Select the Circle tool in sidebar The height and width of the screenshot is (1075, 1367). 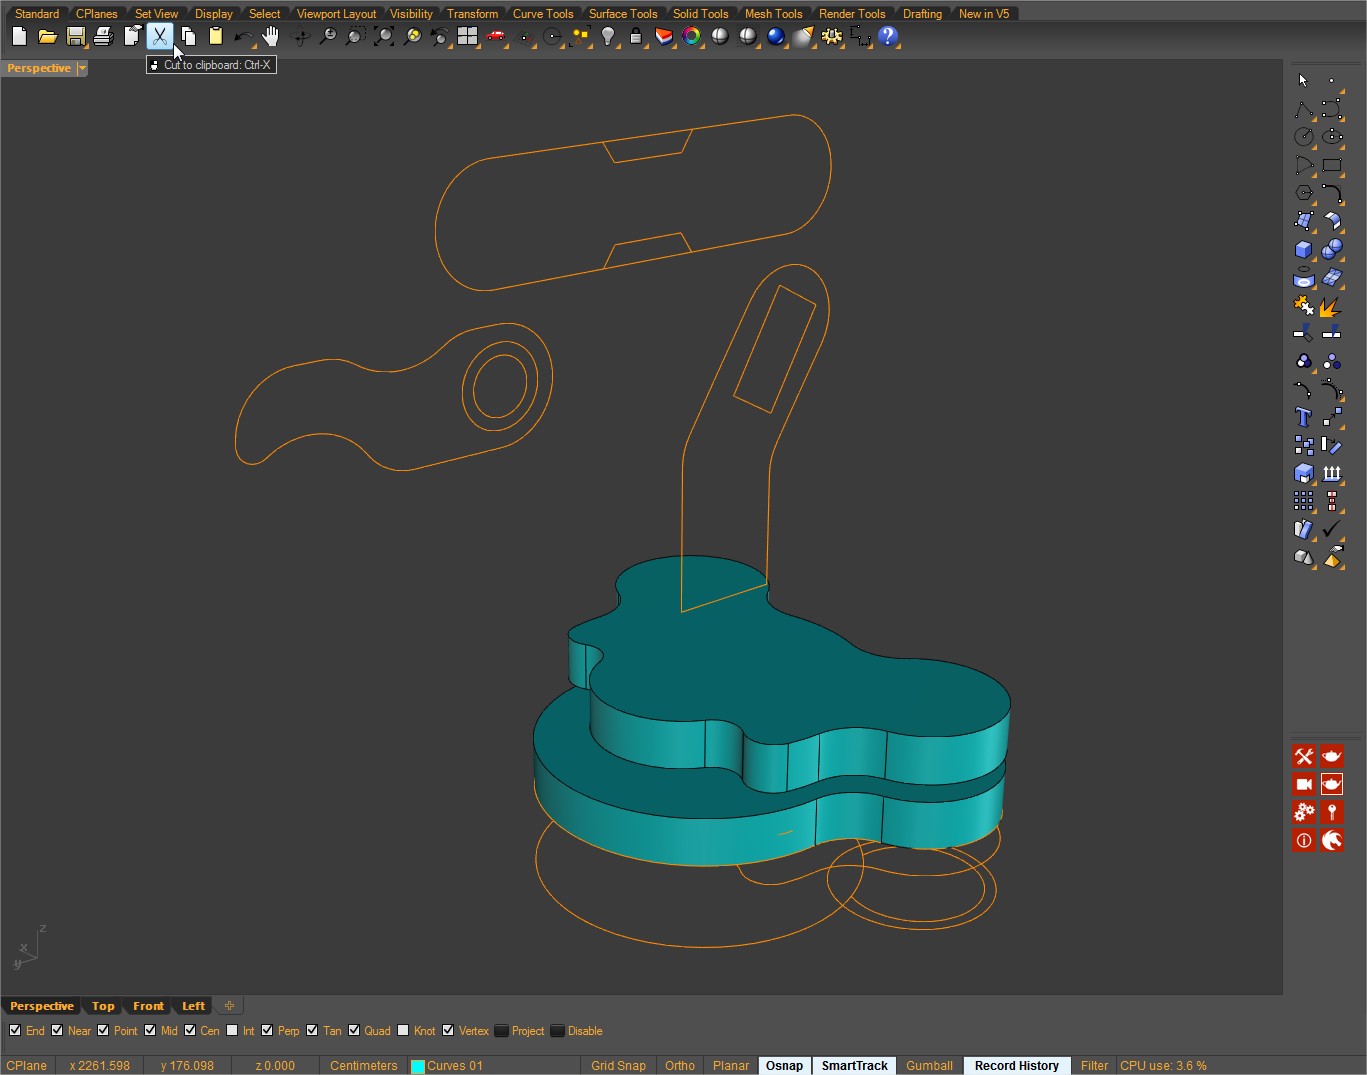(1303, 137)
